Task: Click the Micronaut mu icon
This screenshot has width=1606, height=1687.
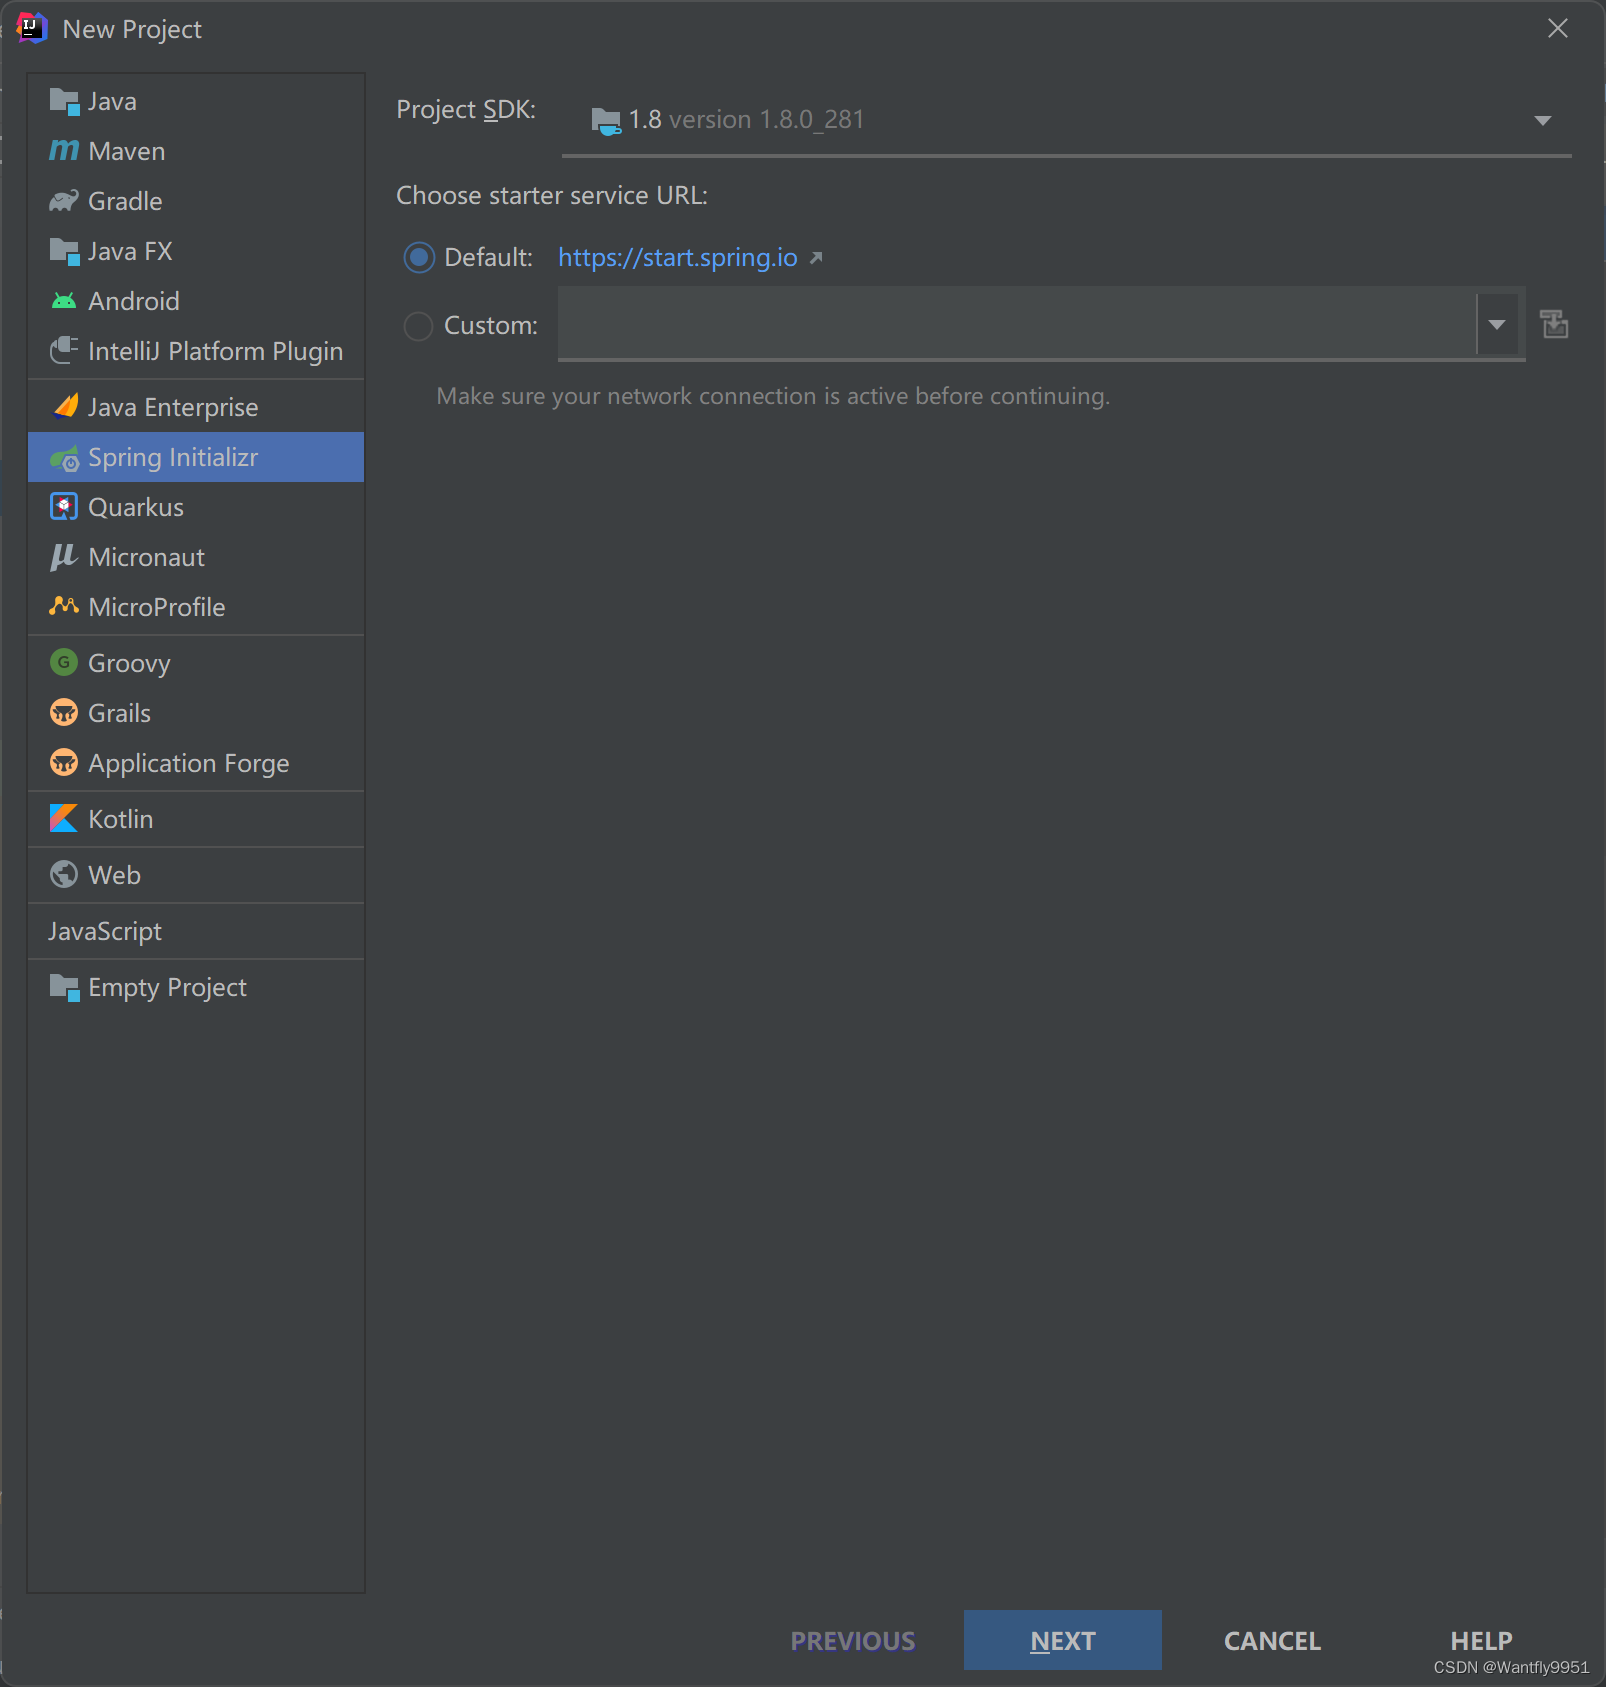Action: pos(64,557)
